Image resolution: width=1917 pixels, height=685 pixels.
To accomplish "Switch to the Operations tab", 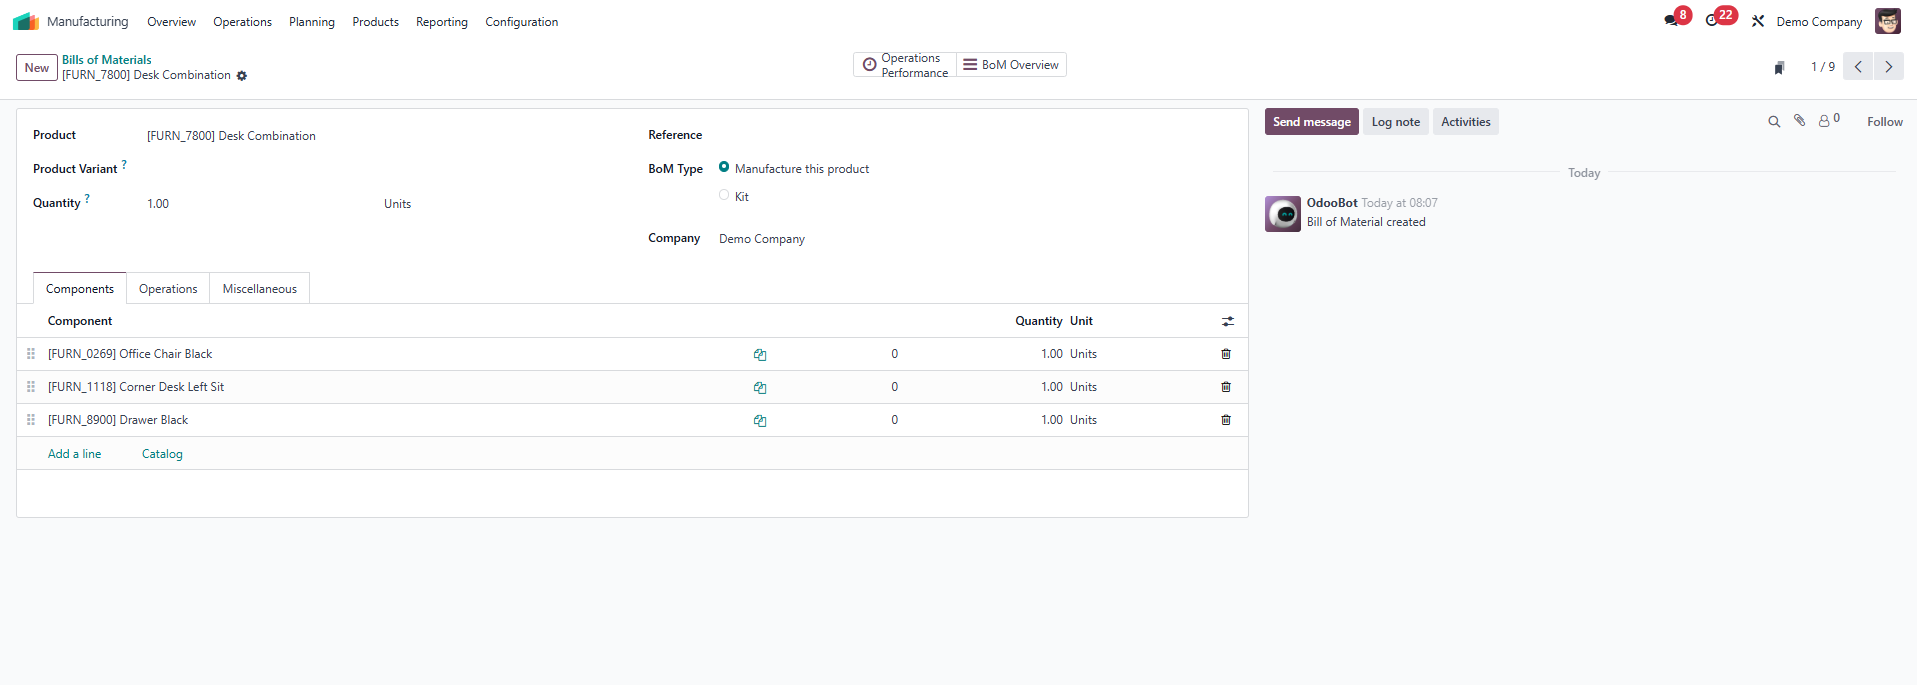I will (x=168, y=289).
